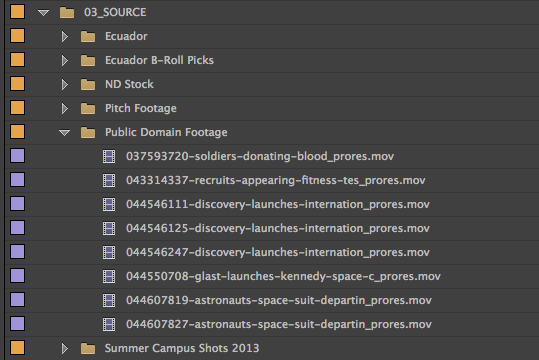
Task: Click violet label swatch for 044550708-glast clip
Action: [x=18, y=275]
